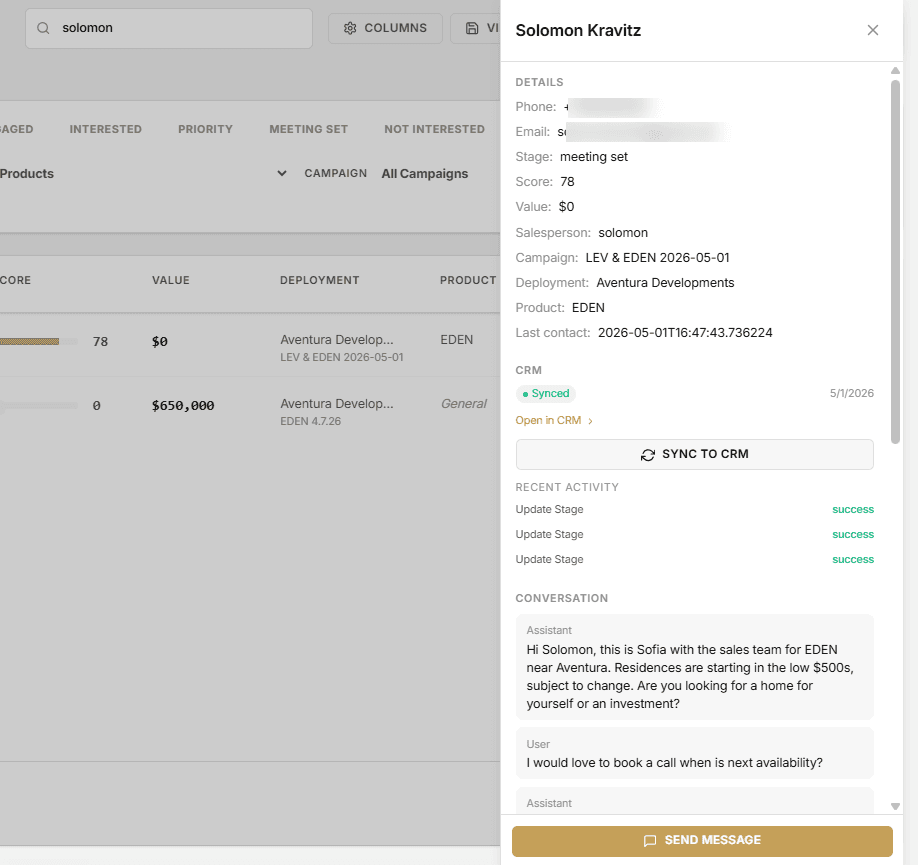Screen dimensions: 918x865
Task: Click the Hi Solomon assistant message
Action: pos(694,667)
